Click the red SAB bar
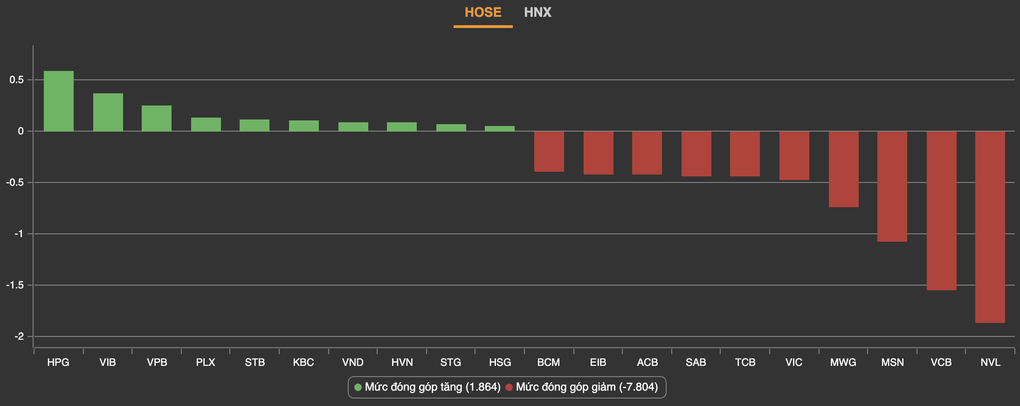The height and width of the screenshot is (406, 1020). tap(696, 153)
